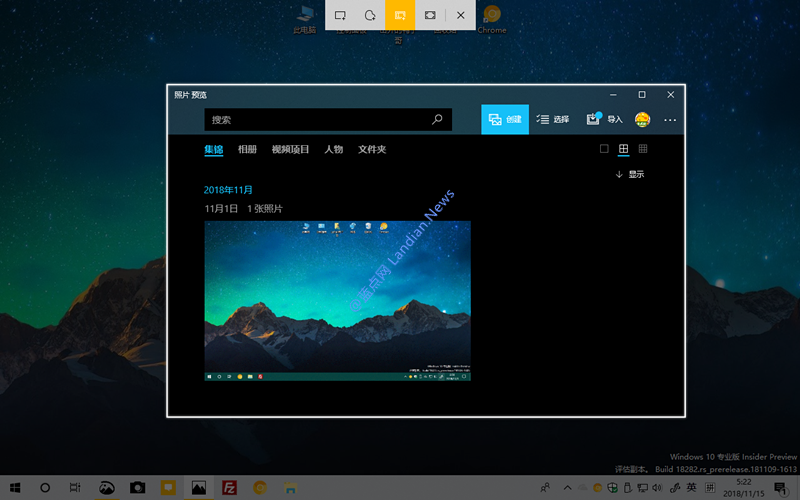
Task: Open the taskbar clock and date
Action: pos(743,488)
